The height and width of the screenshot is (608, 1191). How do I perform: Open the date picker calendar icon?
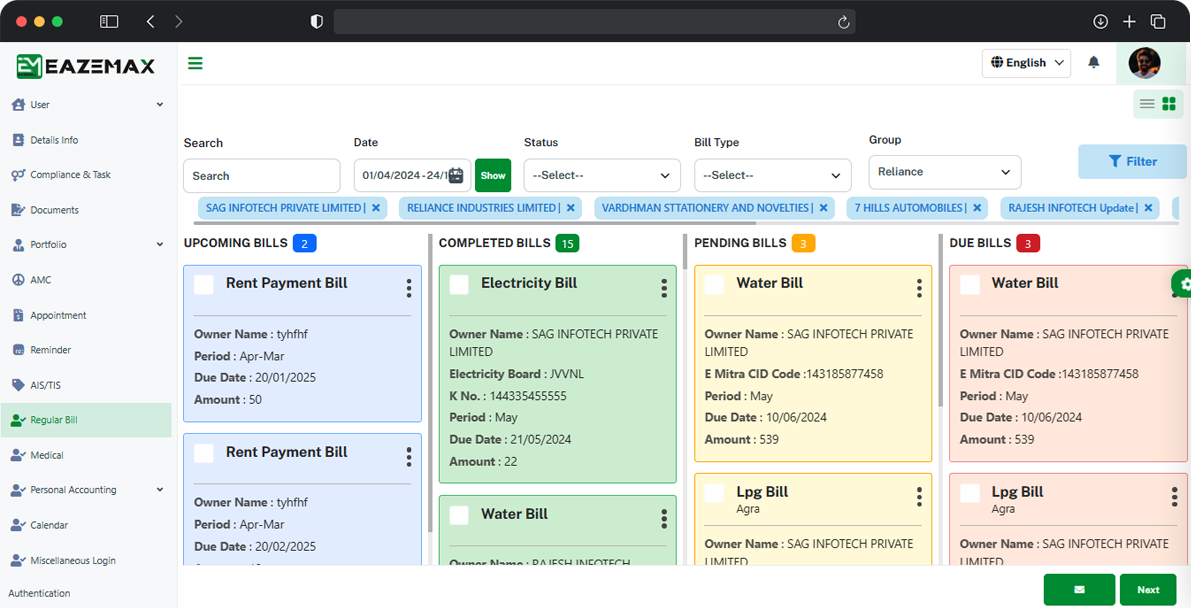click(456, 176)
